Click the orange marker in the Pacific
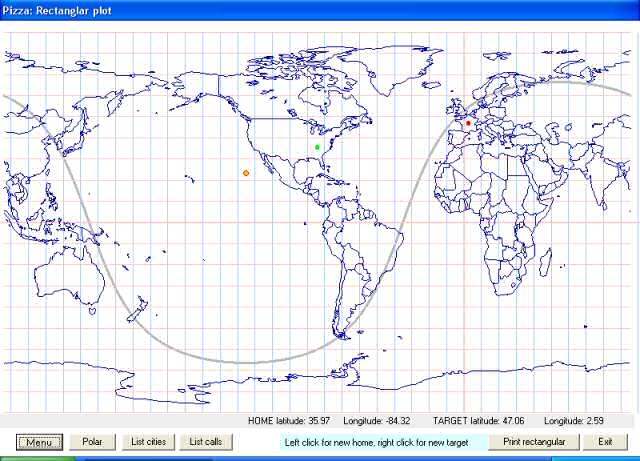The height and width of the screenshot is (461, 640). (x=246, y=173)
